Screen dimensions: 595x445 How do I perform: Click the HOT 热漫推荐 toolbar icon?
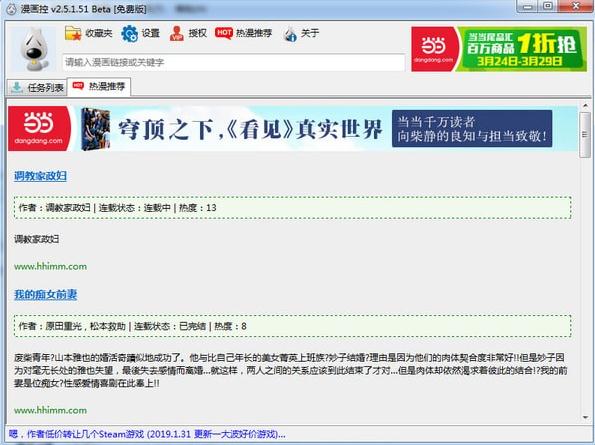coord(224,33)
